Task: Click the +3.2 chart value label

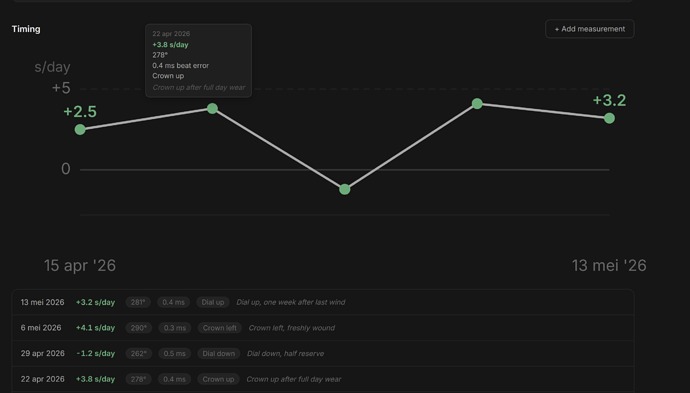Action: [x=609, y=100]
